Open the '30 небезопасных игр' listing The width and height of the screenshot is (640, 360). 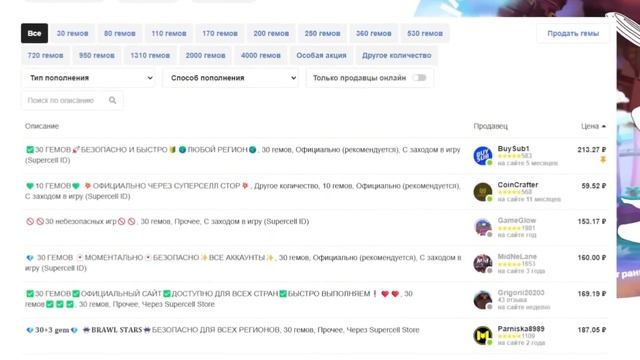point(167,222)
